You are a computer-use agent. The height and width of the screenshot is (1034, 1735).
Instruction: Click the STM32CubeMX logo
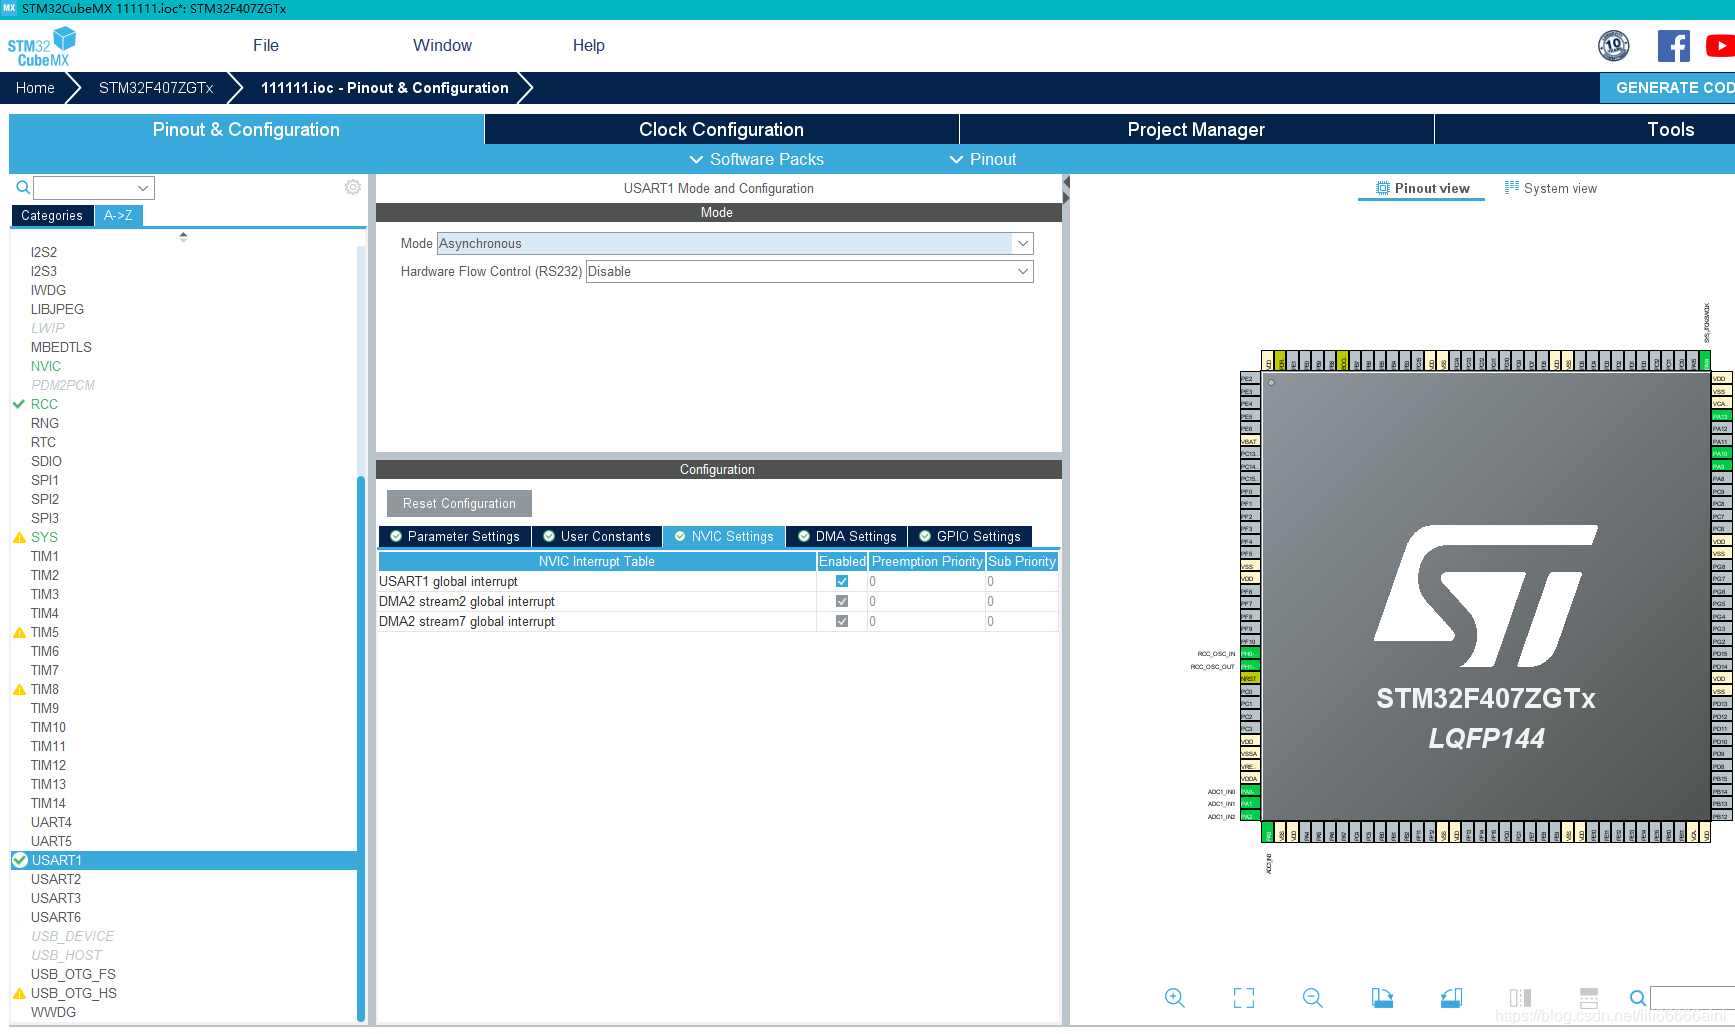pyautogui.click(x=41, y=47)
